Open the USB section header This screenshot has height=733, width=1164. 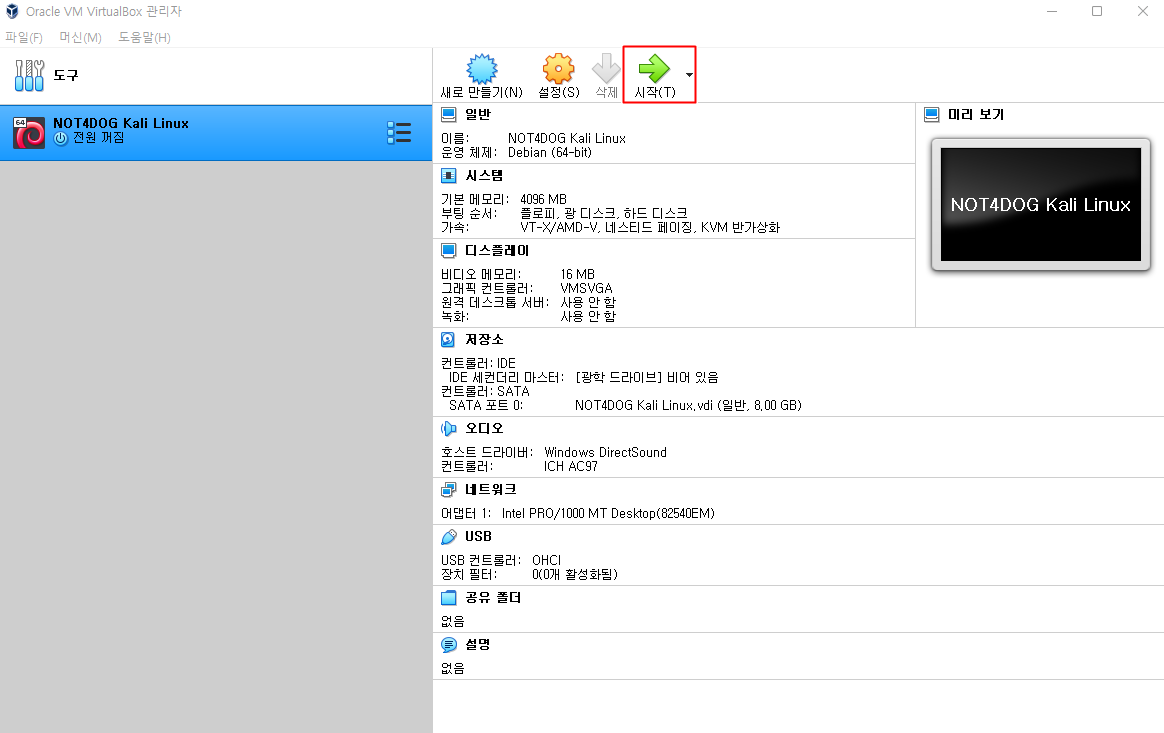click(478, 536)
